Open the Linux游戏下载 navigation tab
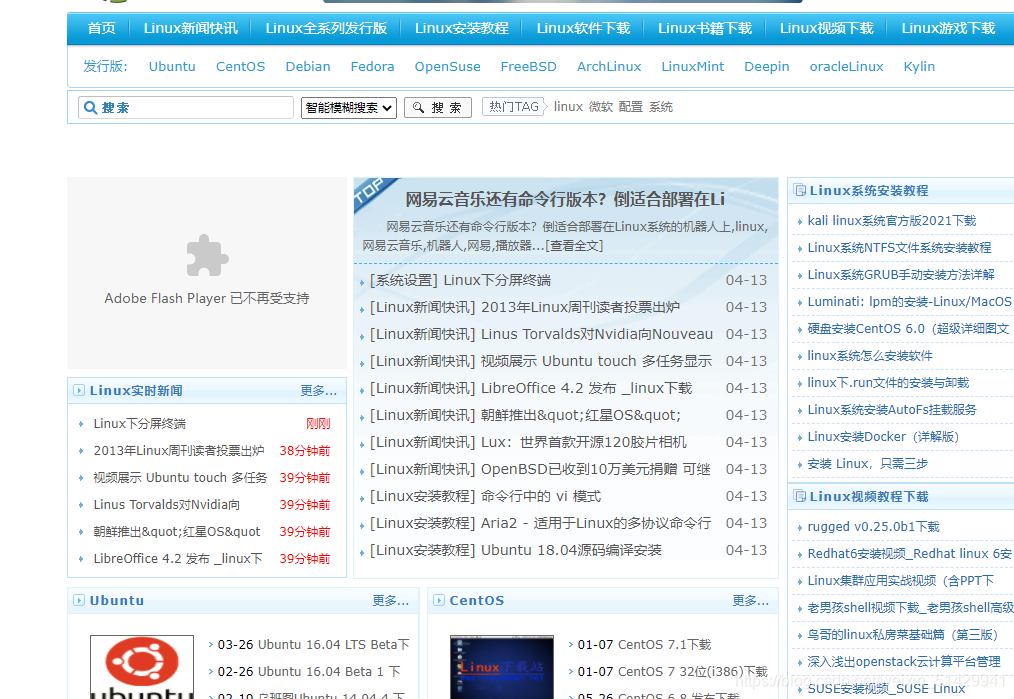The width and height of the screenshot is (1014, 699). pyautogui.click(x=948, y=28)
